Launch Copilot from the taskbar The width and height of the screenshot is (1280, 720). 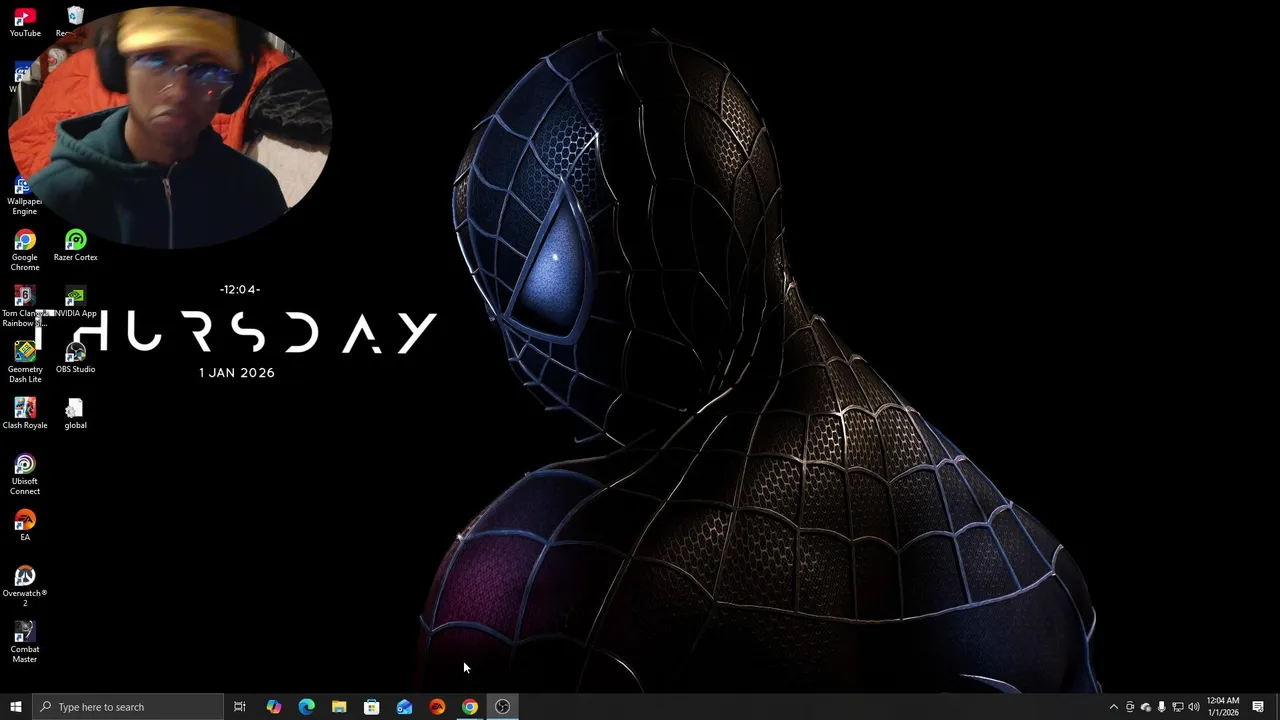click(273, 707)
